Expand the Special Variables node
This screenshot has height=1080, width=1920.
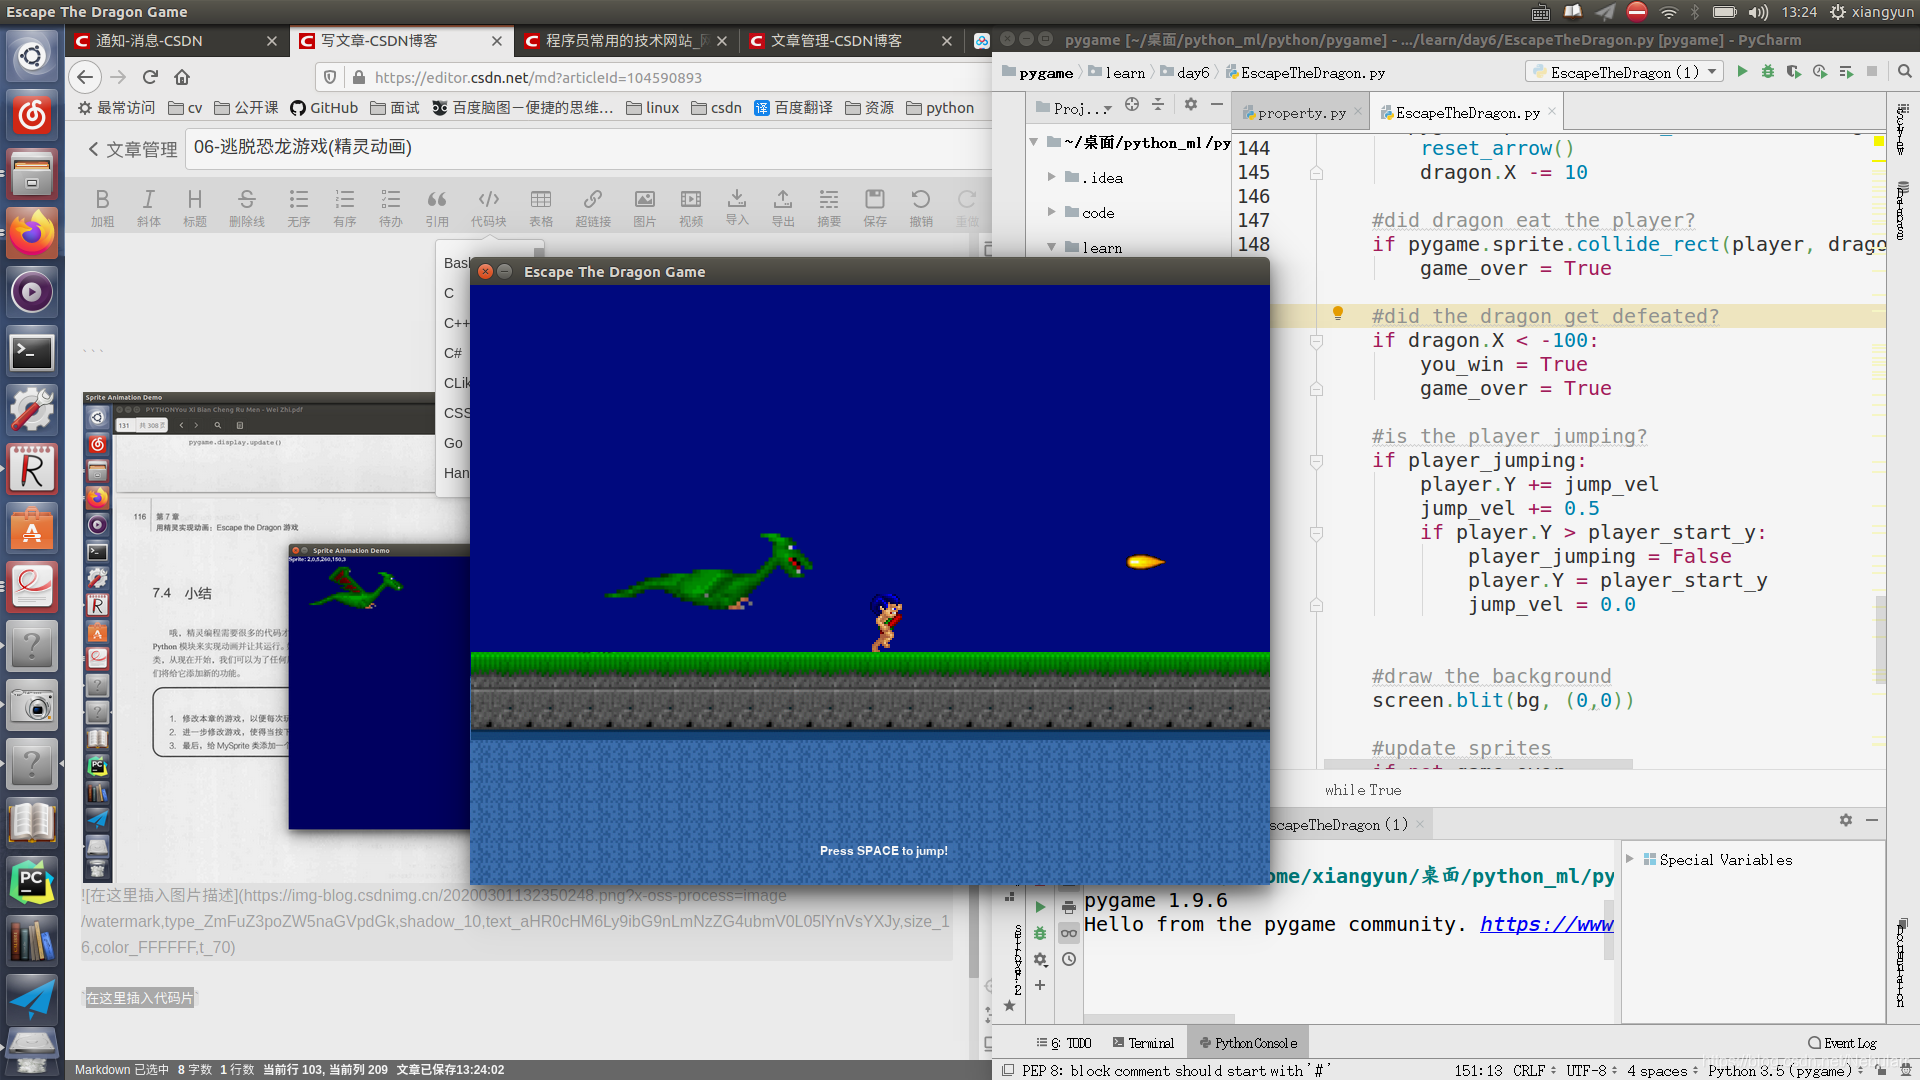click(1630, 859)
